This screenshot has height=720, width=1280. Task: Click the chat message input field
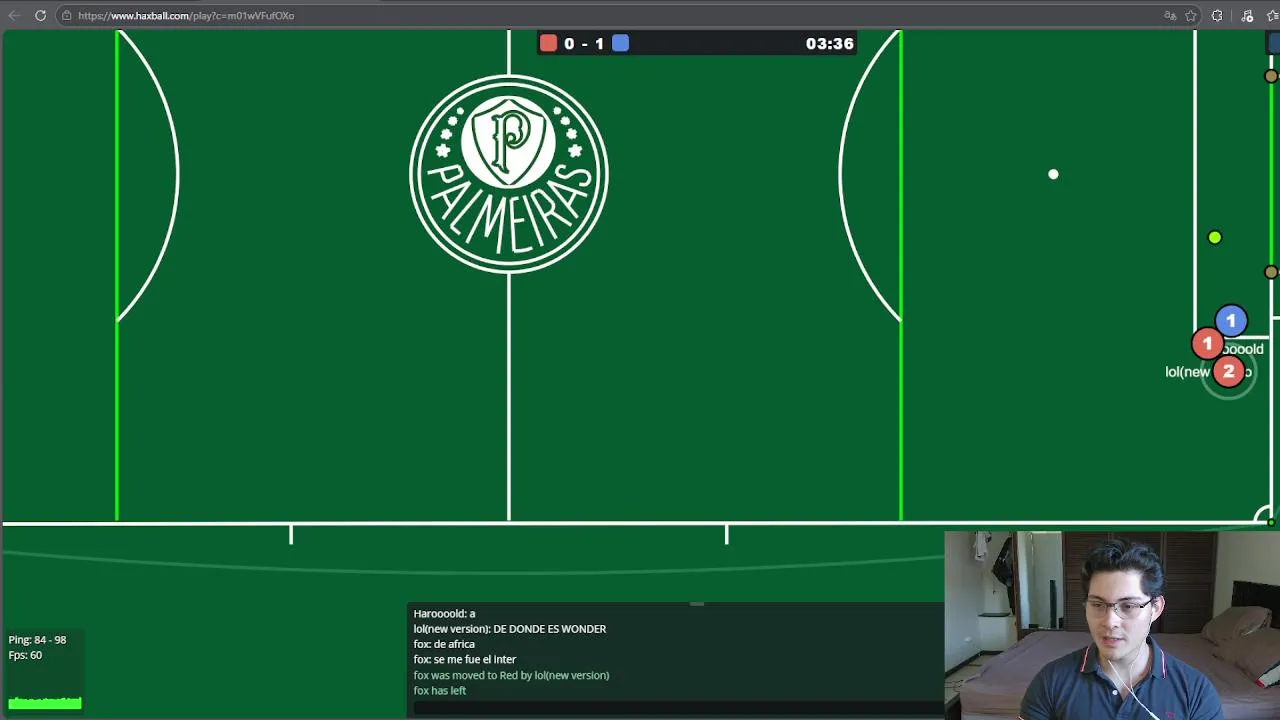click(x=678, y=708)
